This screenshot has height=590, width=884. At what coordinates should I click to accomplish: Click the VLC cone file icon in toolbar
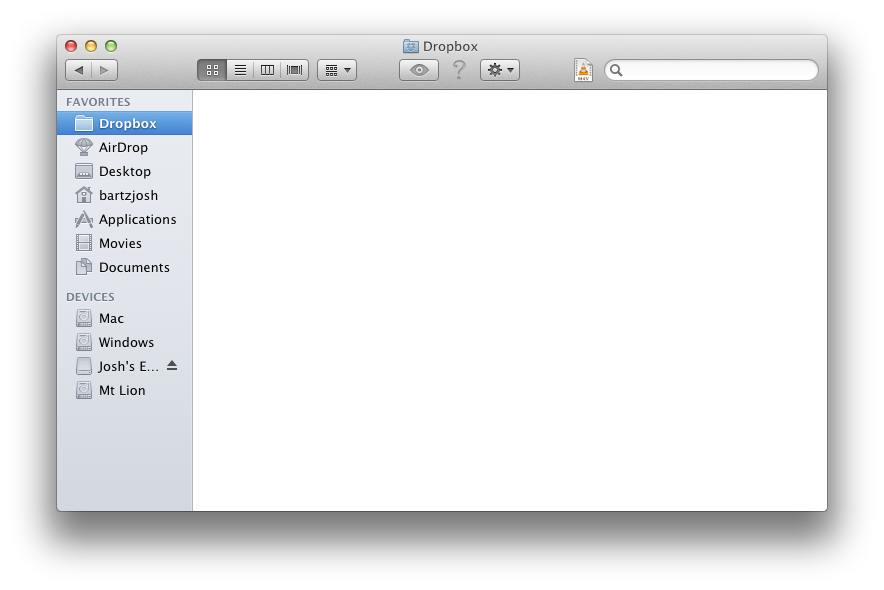584,70
